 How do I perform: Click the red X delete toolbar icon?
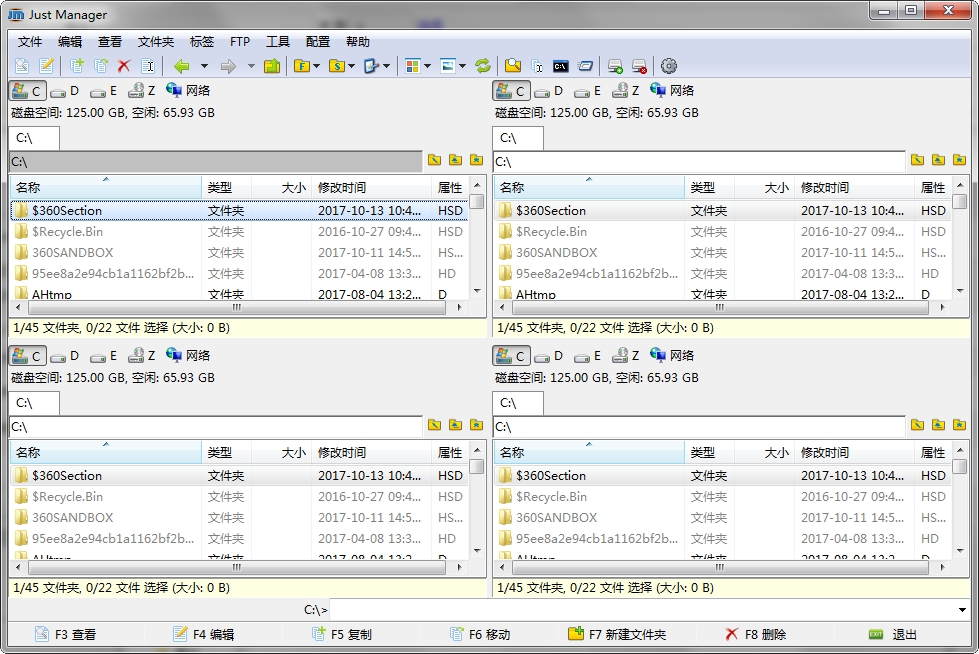tap(124, 66)
